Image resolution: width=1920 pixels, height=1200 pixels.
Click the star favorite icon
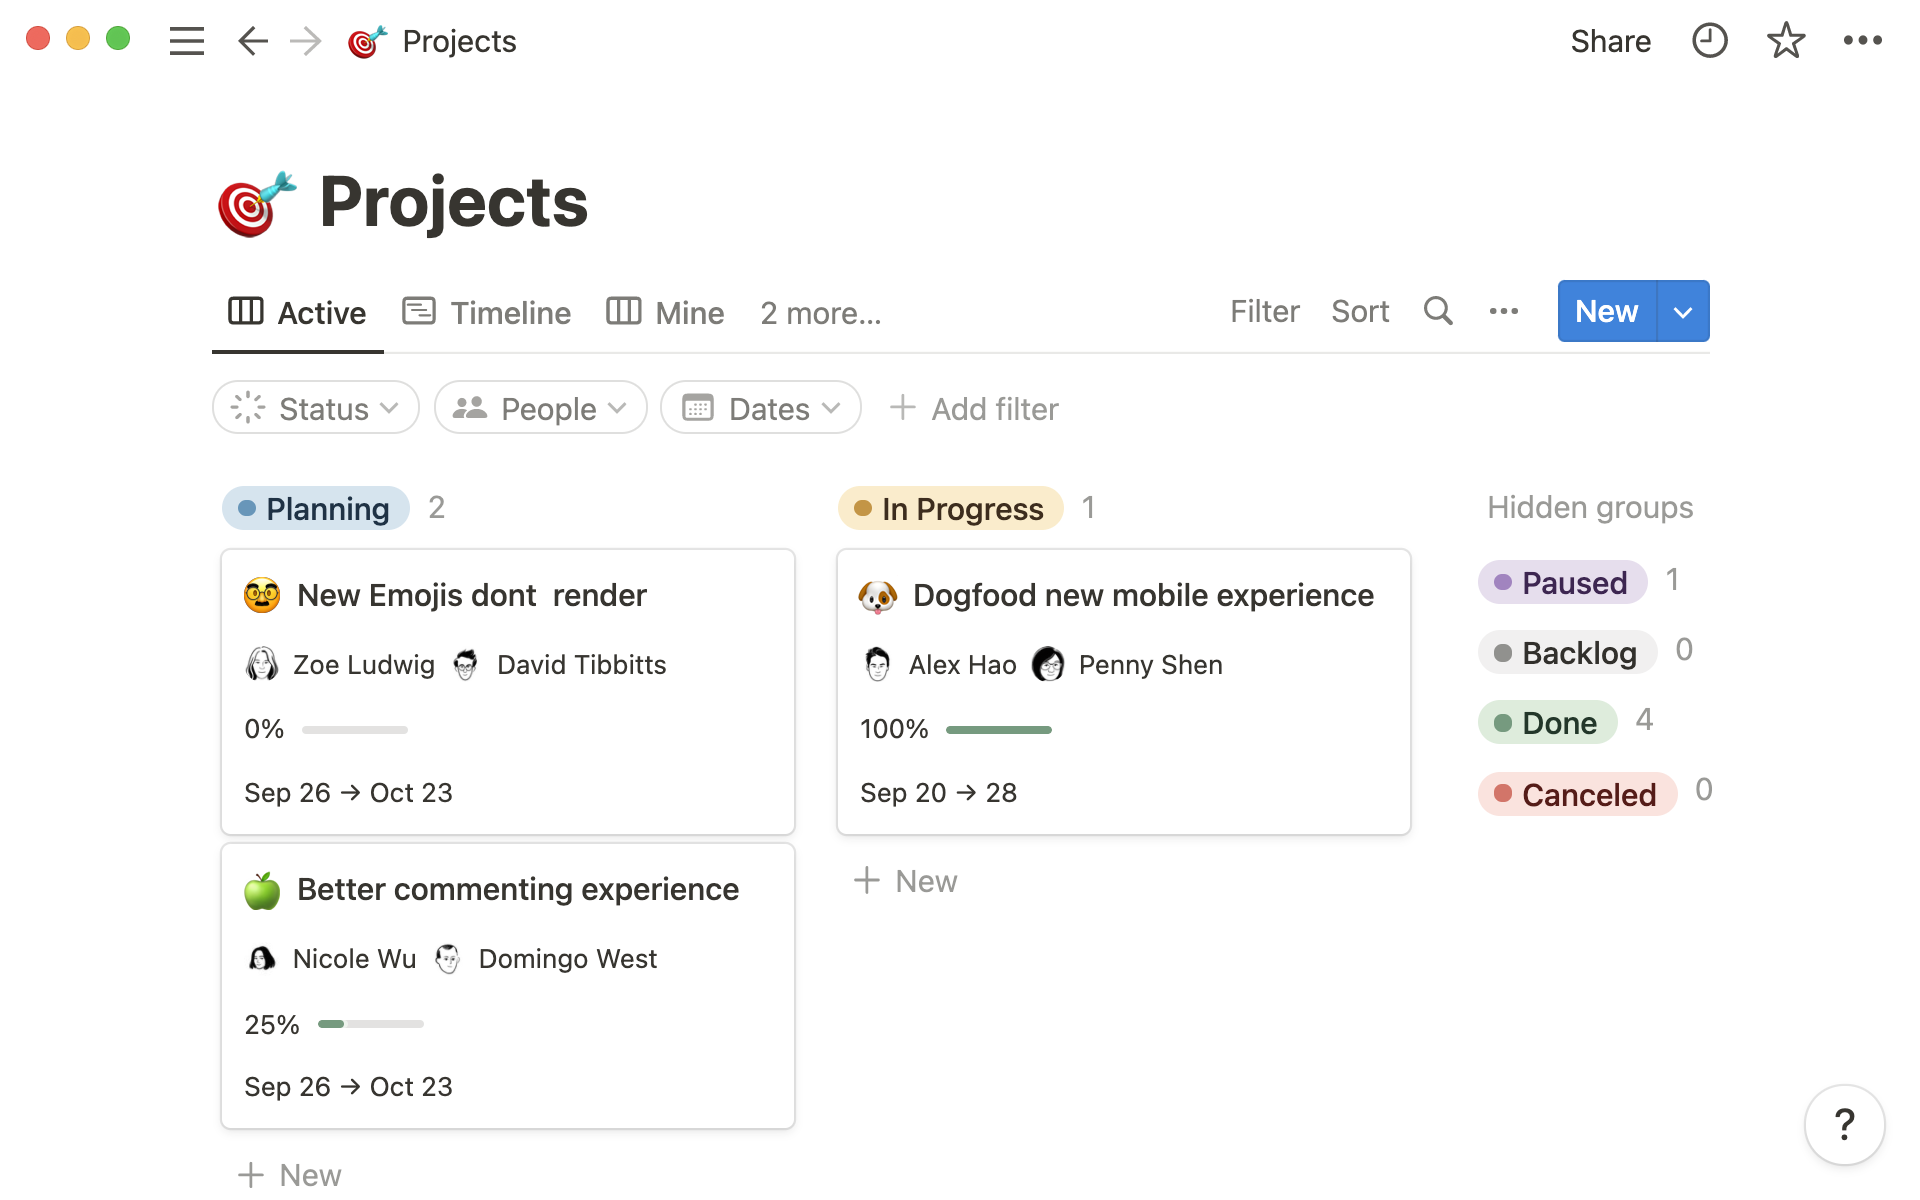pos(1786,41)
